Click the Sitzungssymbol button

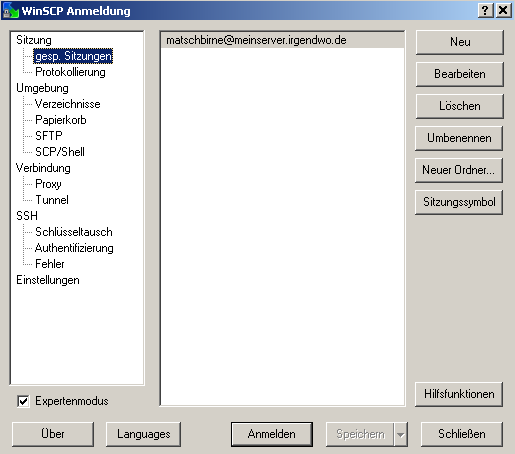click(459, 202)
